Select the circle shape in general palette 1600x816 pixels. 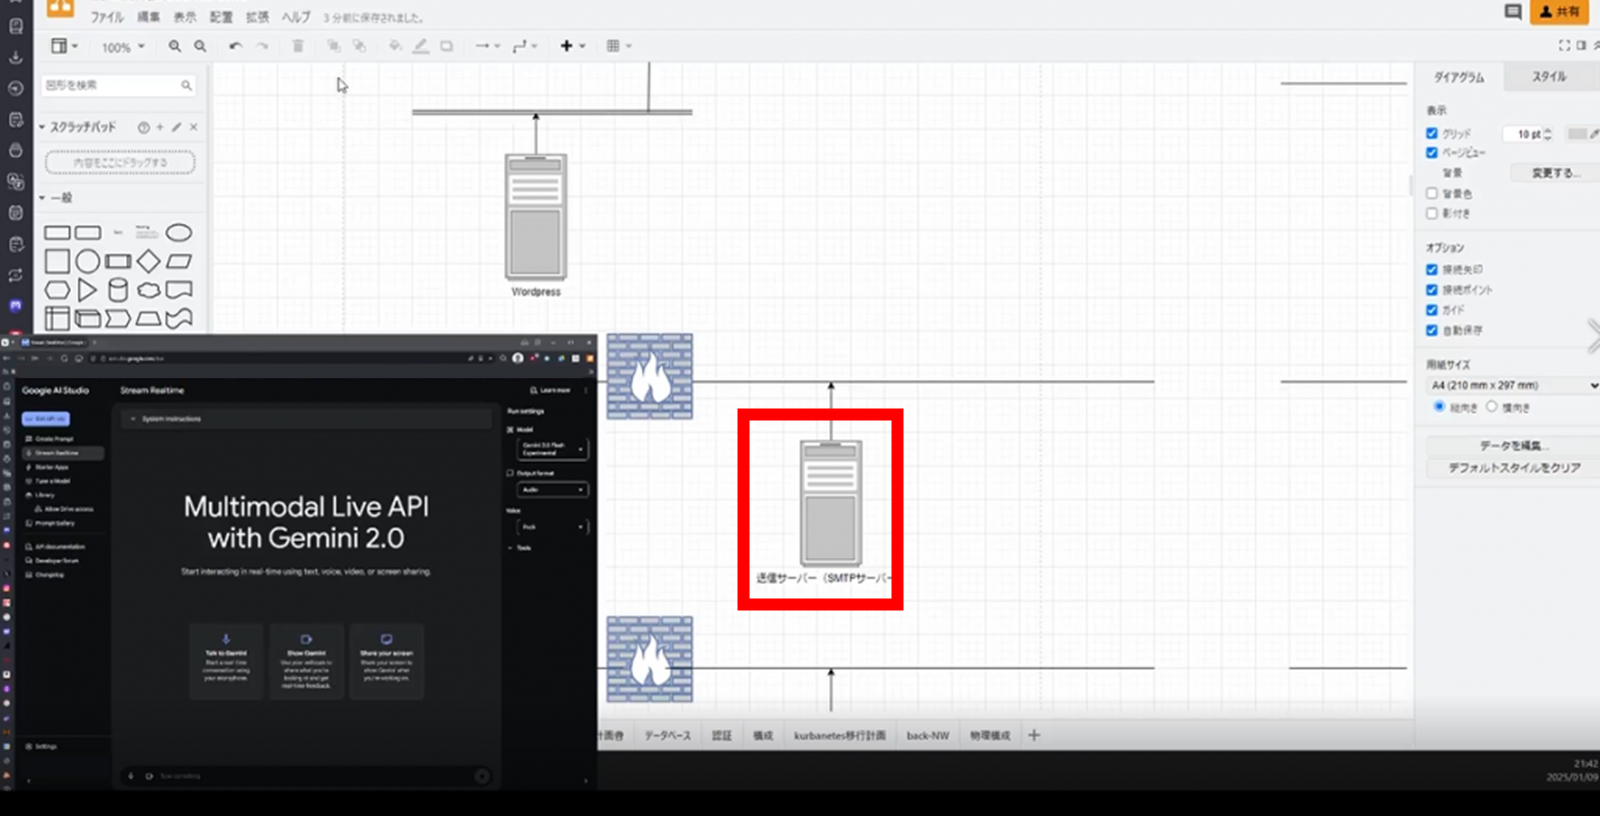(x=88, y=261)
